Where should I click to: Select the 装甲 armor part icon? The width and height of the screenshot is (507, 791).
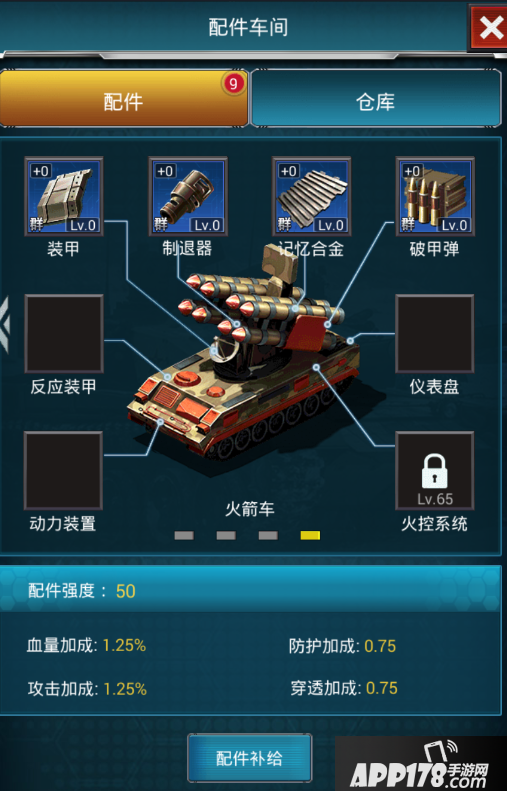[64, 196]
